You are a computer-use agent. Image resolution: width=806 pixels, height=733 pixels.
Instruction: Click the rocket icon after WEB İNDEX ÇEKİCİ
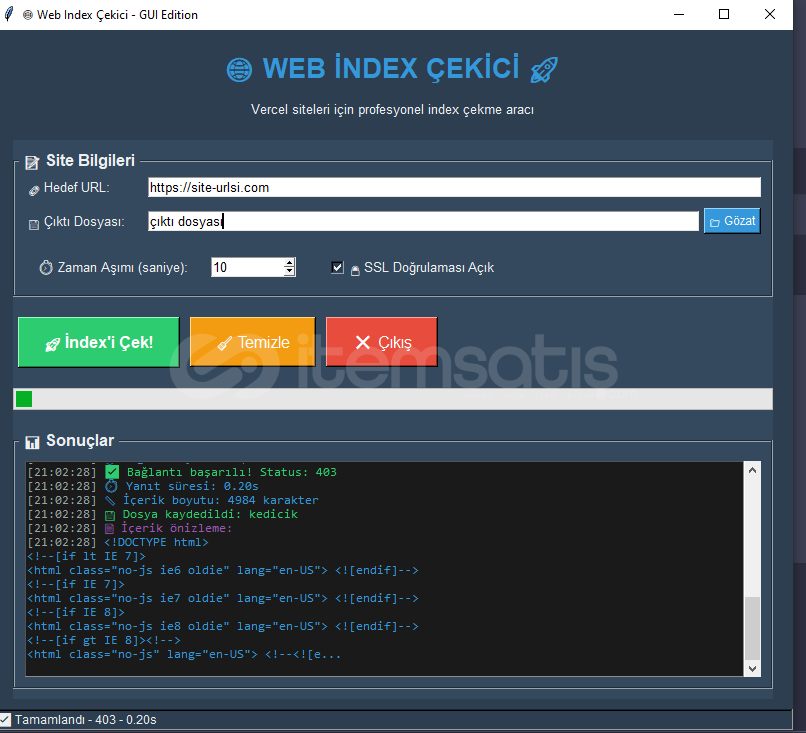[544, 69]
